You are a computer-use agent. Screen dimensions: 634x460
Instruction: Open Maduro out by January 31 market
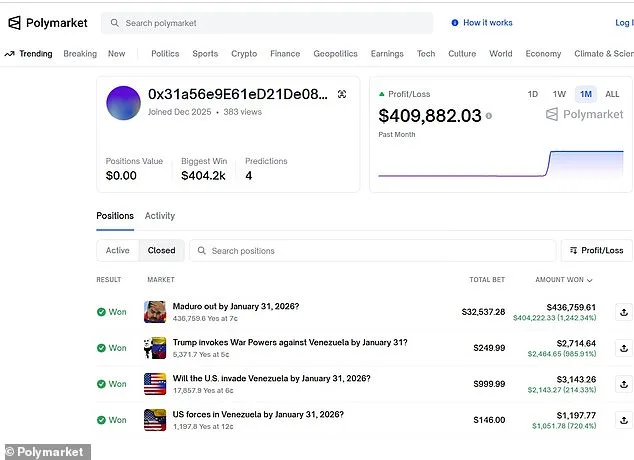tap(235, 306)
